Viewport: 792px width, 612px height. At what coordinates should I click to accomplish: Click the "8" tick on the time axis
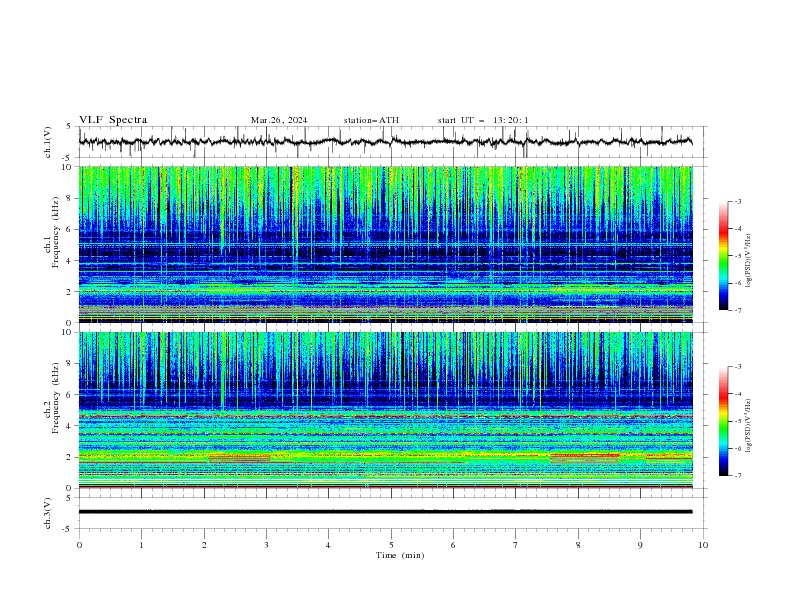pos(578,545)
